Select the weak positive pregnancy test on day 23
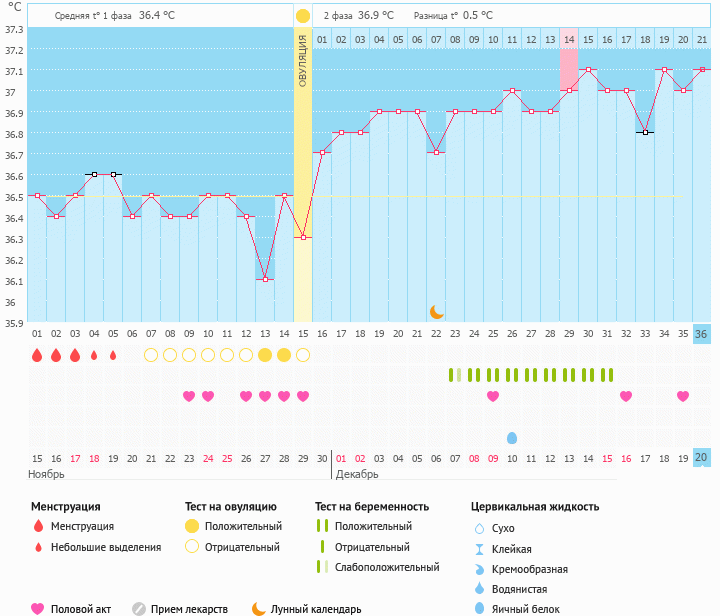 pos(455,375)
